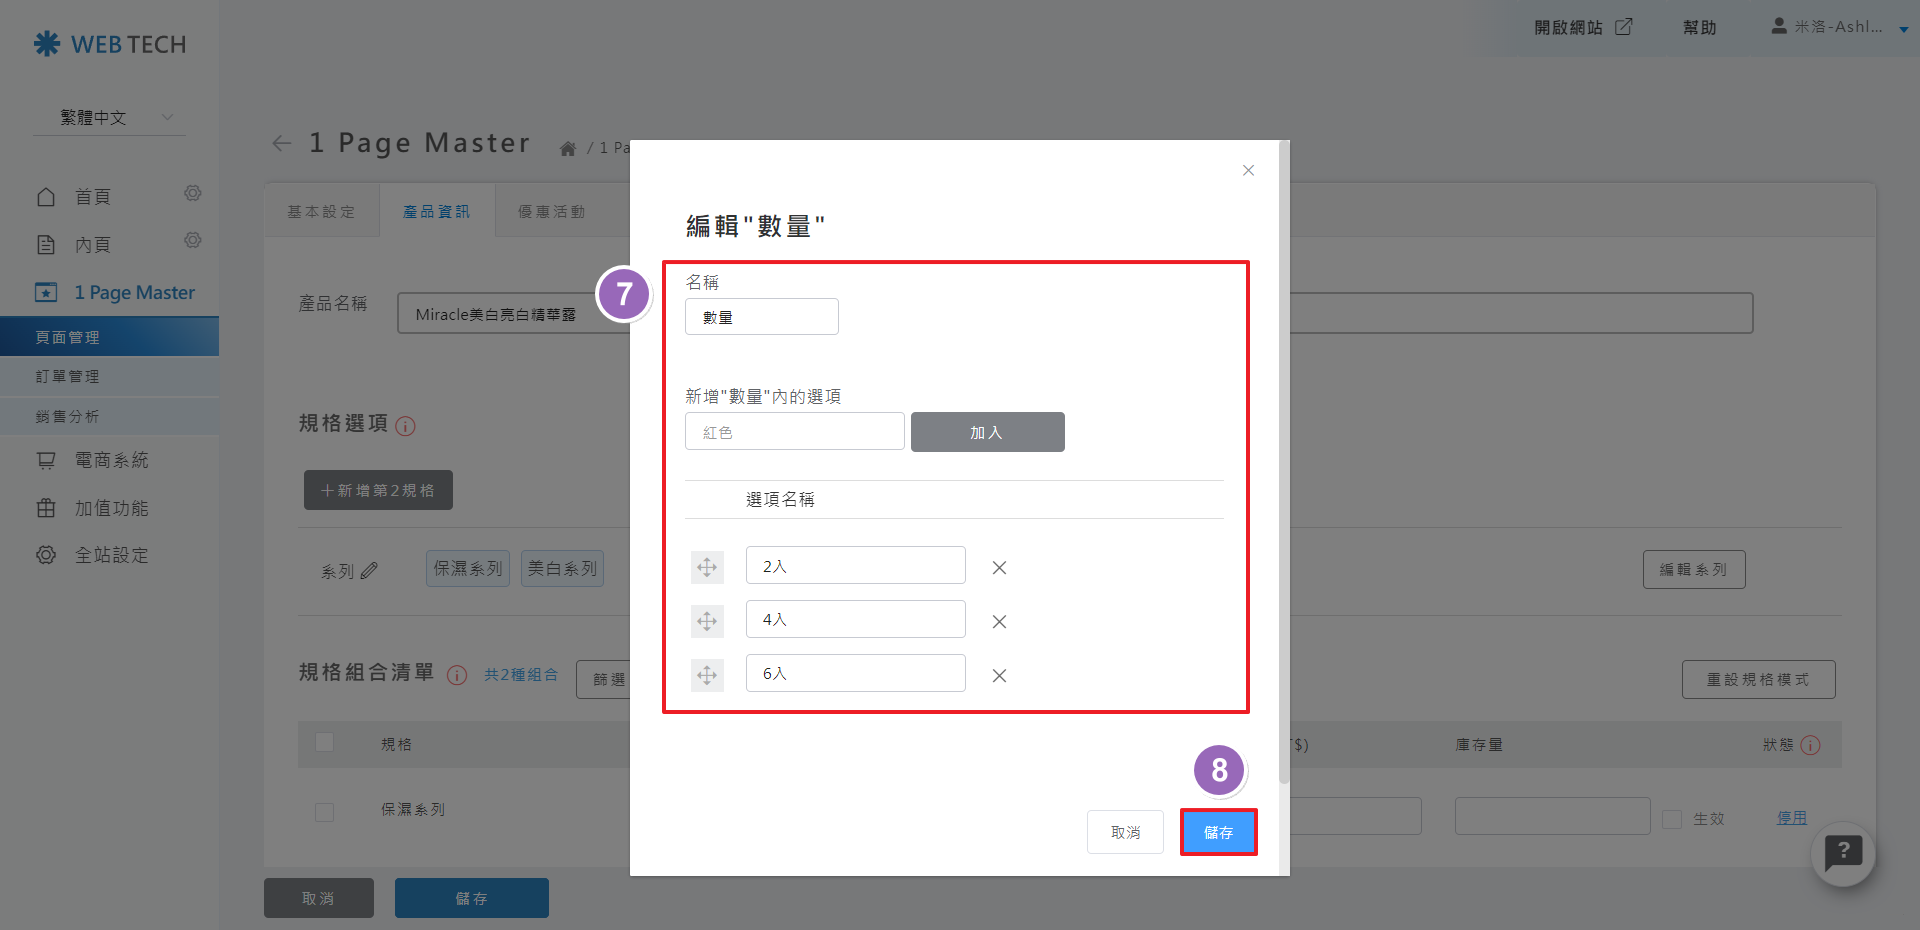Delete the 2入 option using X icon
This screenshot has height=930, width=1920.
999,568
